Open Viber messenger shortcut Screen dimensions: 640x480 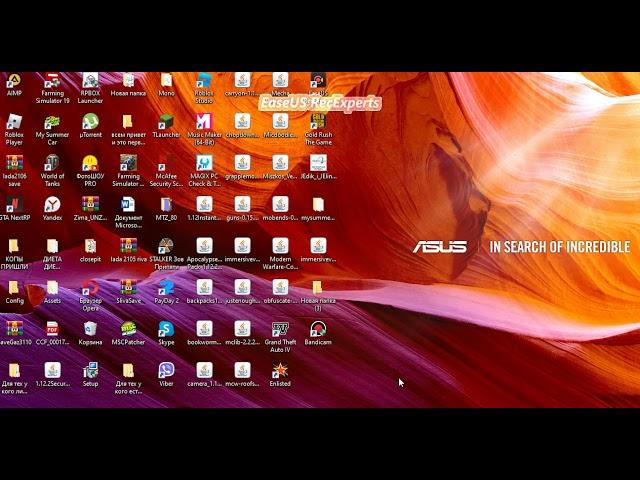click(x=166, y=375)
